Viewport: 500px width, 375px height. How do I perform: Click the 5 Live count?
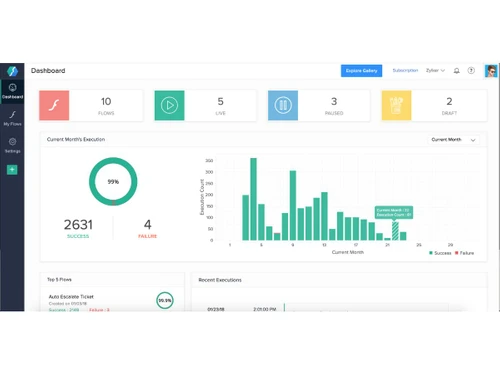tap(220, 101)
